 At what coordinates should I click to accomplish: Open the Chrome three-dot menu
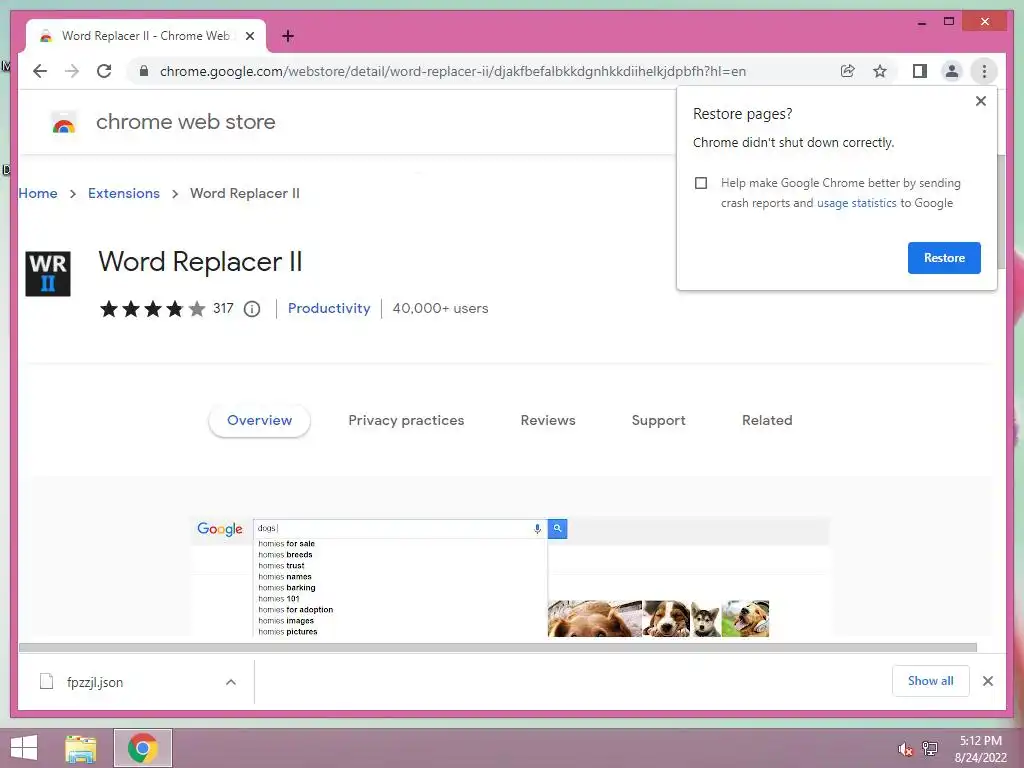[984, 71]
